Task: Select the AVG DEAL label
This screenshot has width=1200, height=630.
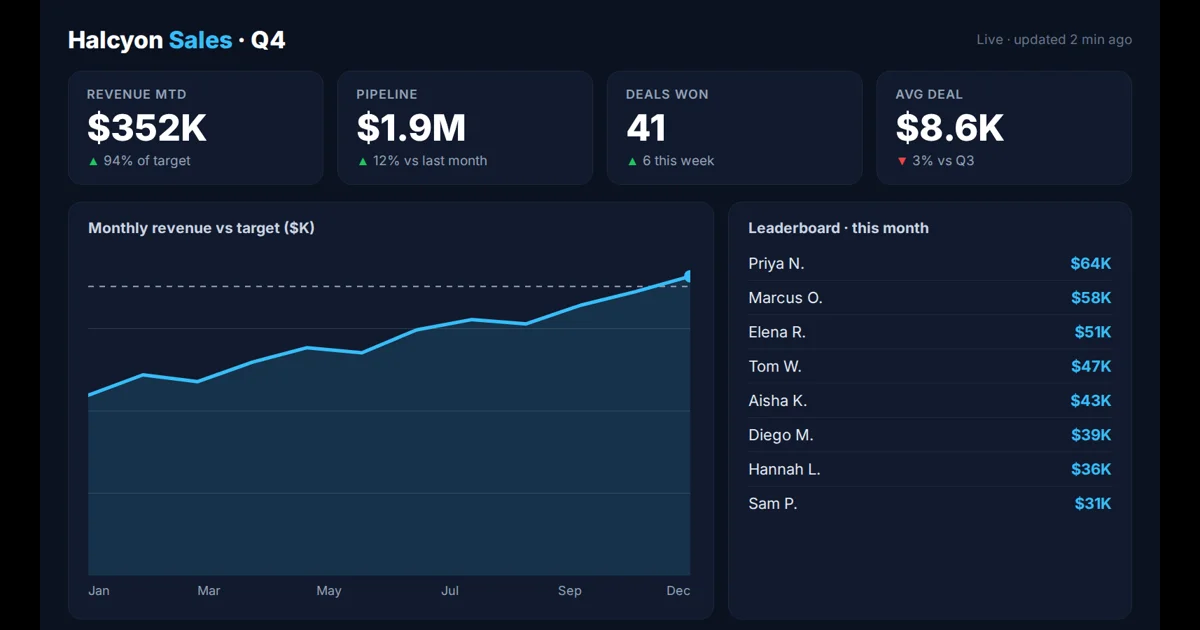Action: coord(929,94)
